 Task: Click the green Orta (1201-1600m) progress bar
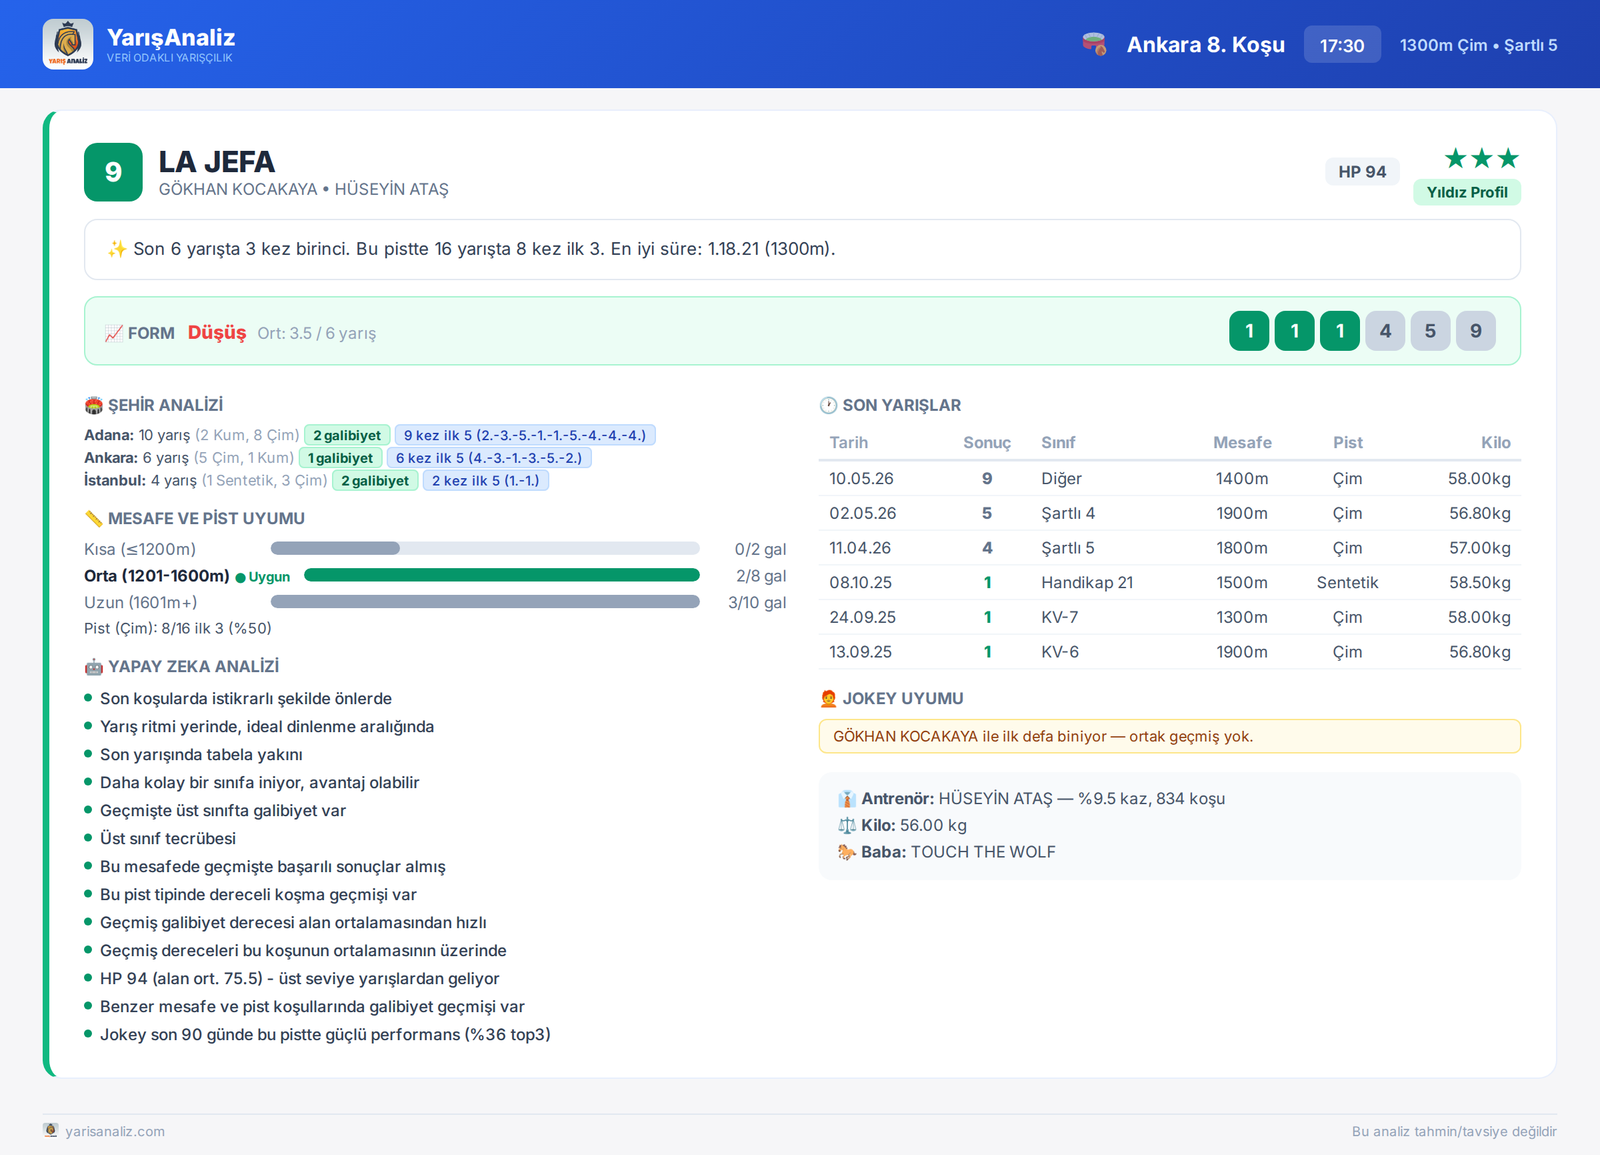(x=502, y=575)
